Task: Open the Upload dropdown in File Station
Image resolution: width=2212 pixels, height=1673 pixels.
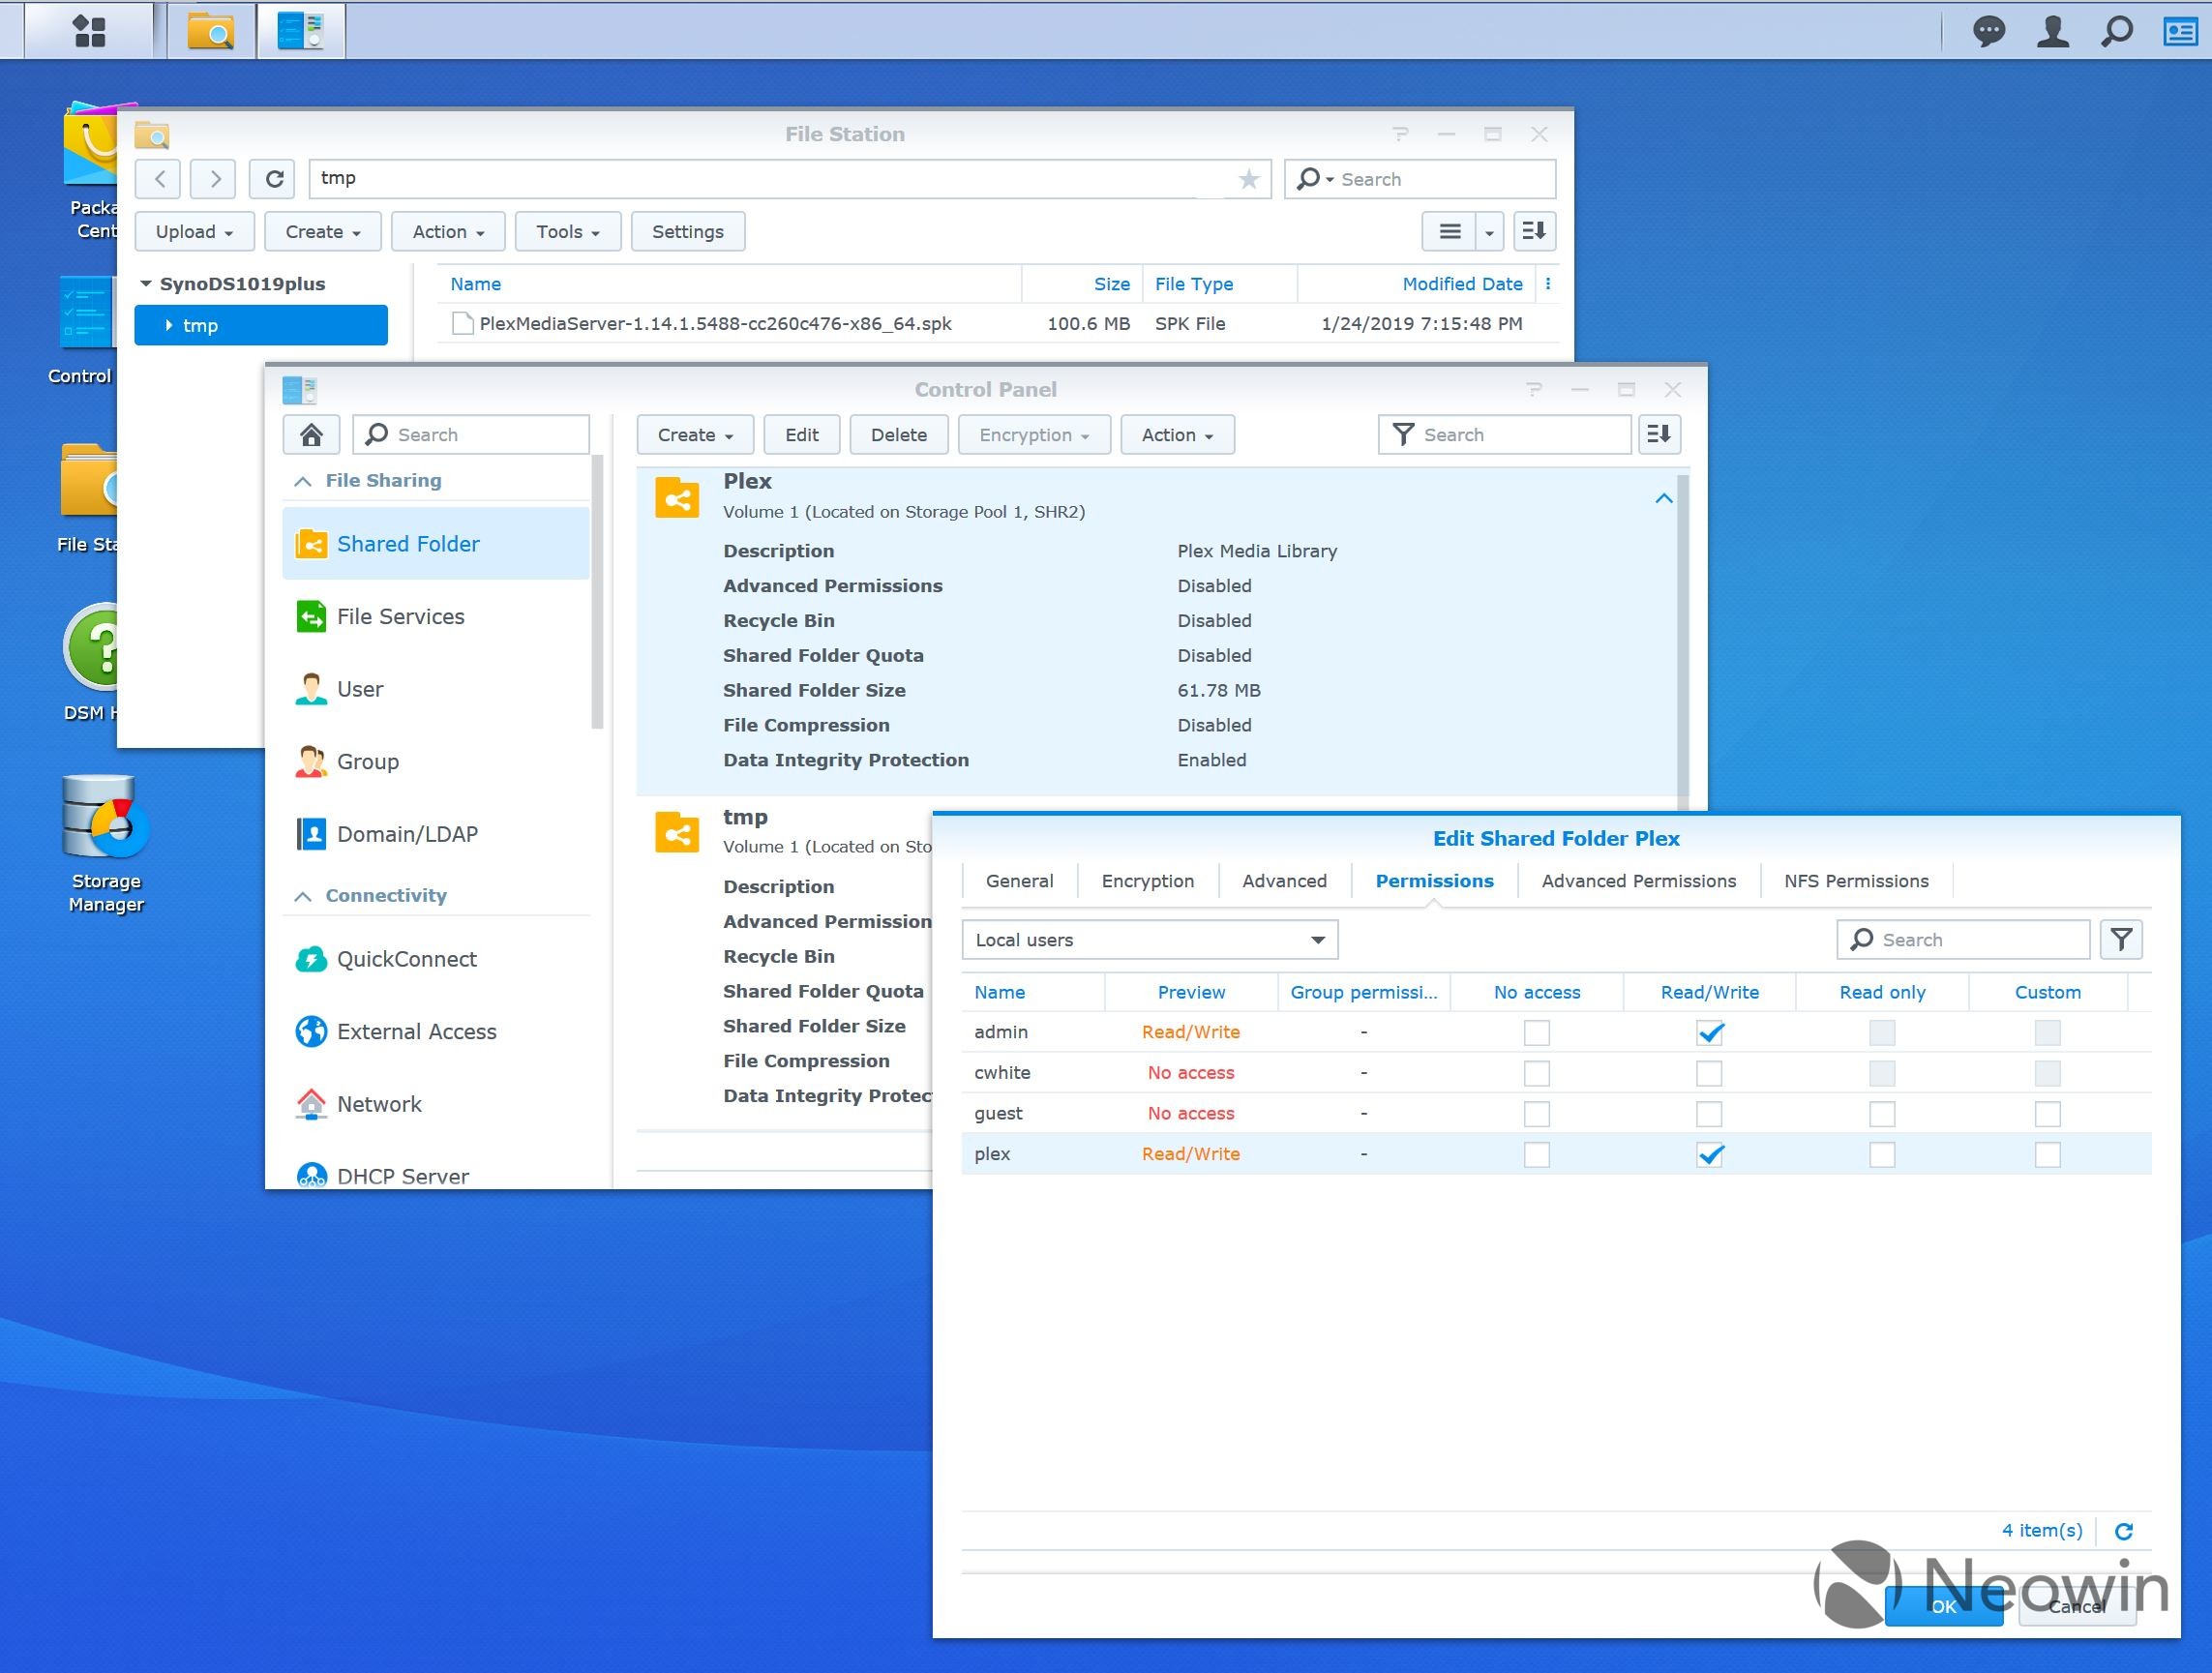Action: pyautogui.click(x=194, y=232)
